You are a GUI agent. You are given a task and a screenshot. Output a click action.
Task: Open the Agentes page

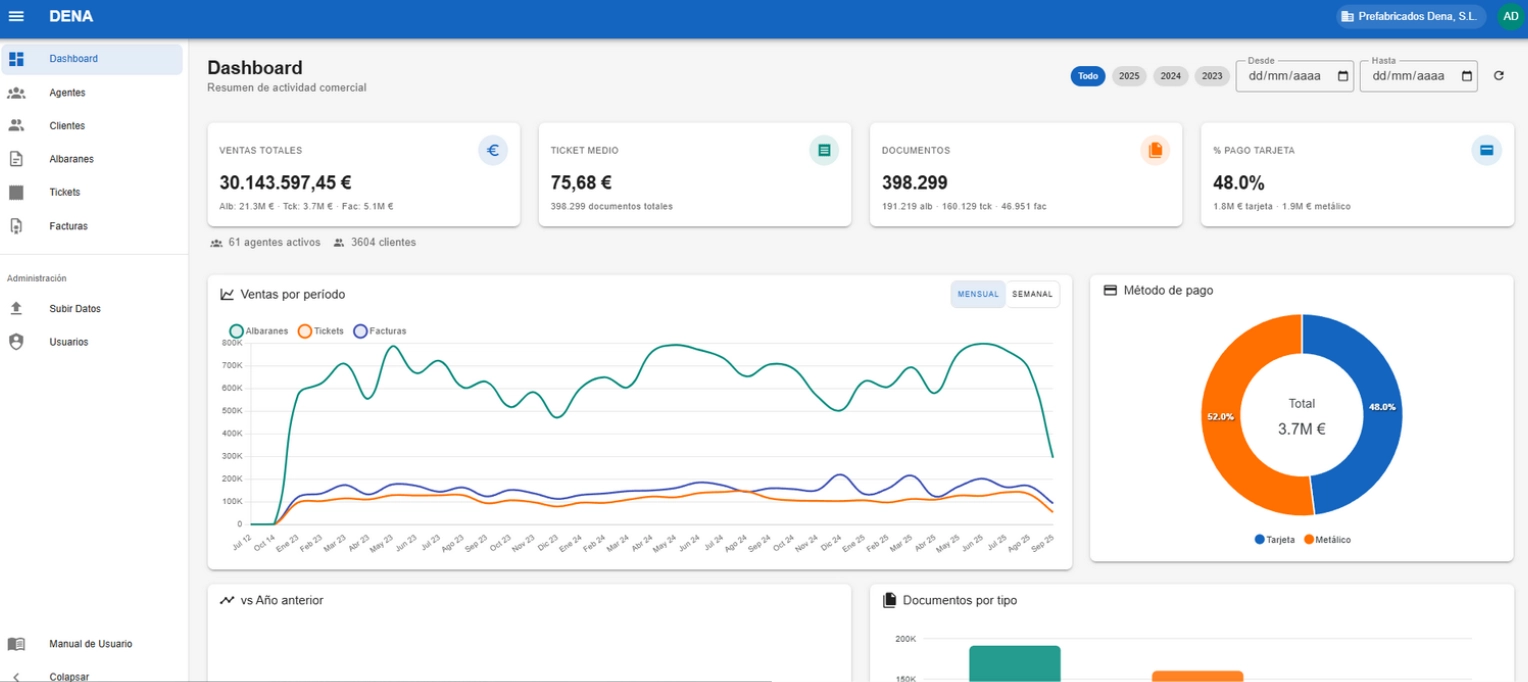pos(92,93)
